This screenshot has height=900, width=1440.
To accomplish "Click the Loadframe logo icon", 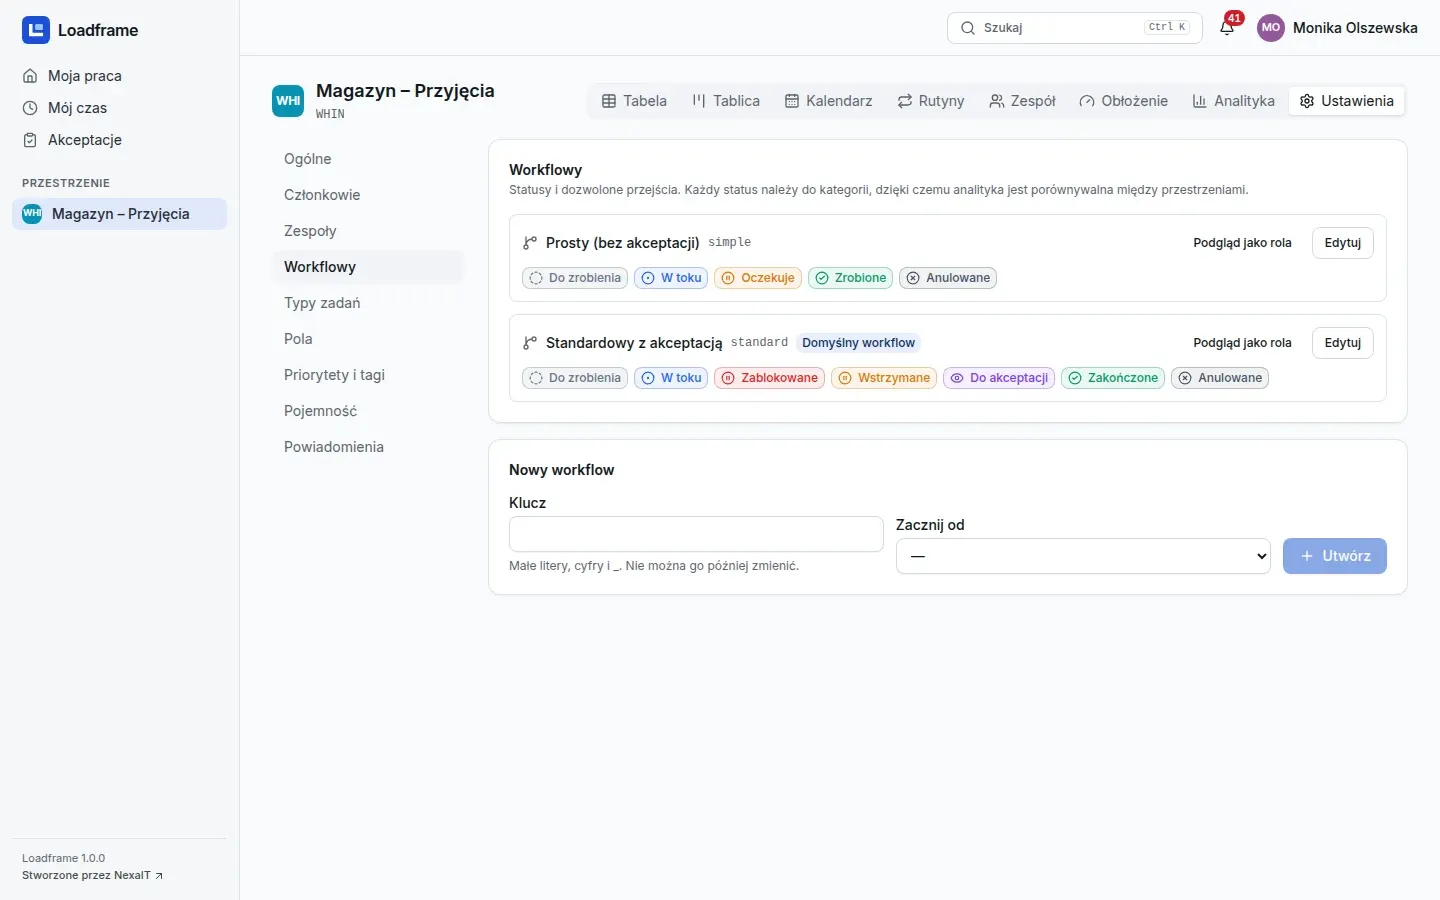I will point(36,30).
